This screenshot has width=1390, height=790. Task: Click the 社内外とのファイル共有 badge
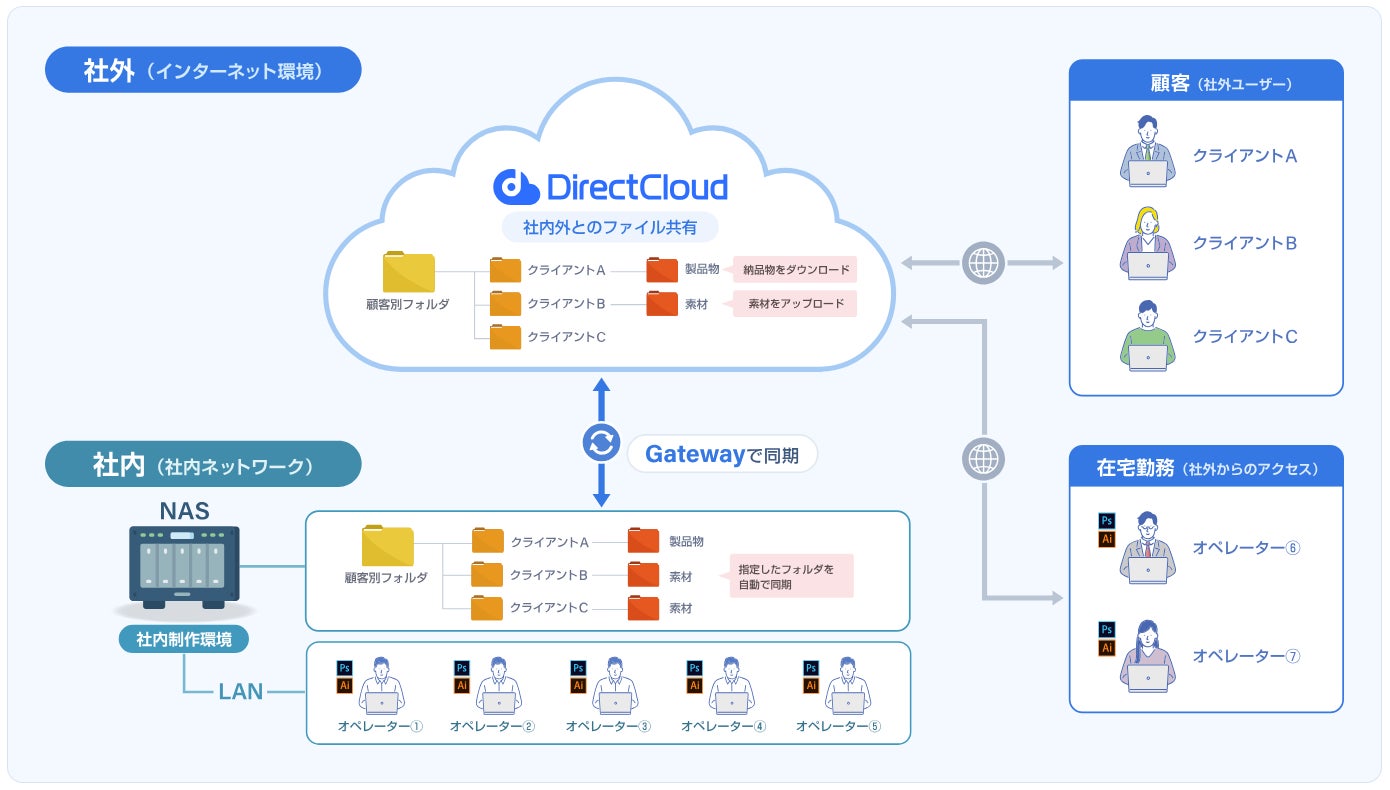[x=610, y=227]
